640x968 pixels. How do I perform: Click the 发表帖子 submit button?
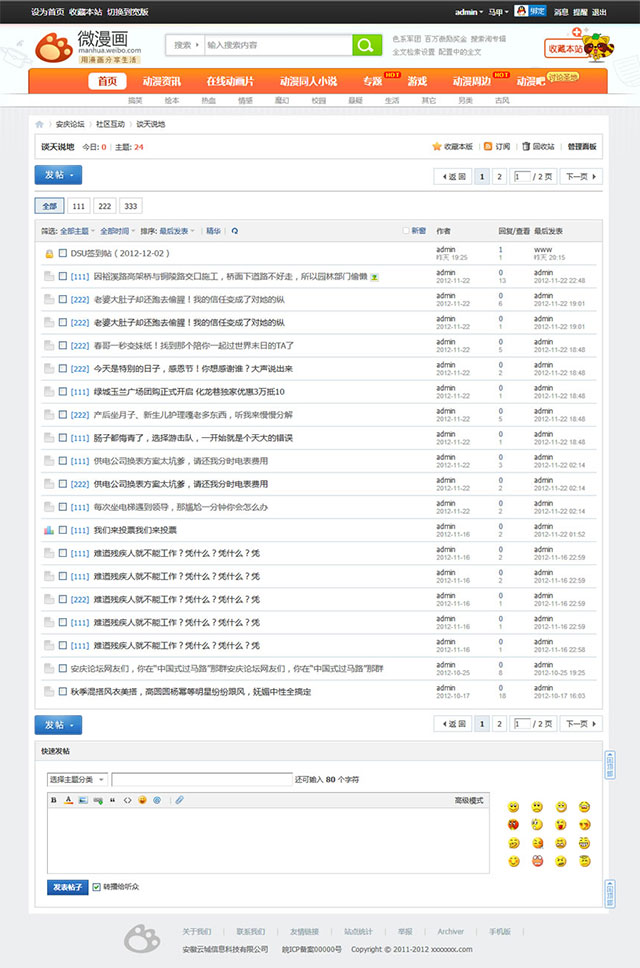(x=68, y=887)
